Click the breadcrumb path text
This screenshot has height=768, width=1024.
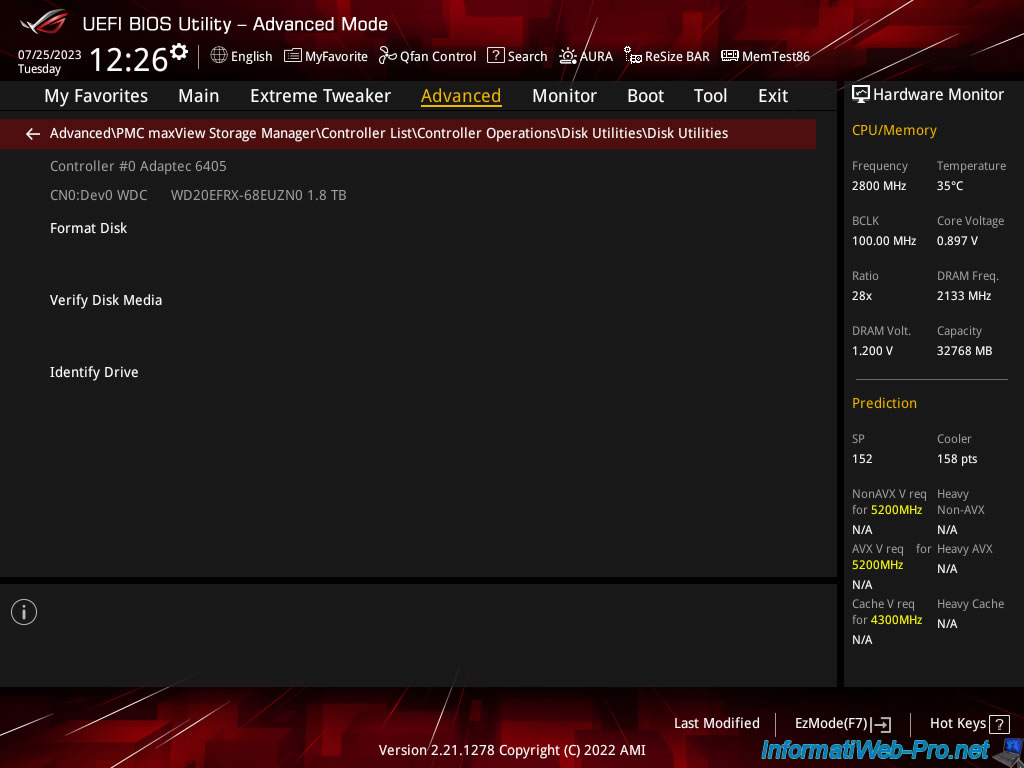(x=389, y=133)
